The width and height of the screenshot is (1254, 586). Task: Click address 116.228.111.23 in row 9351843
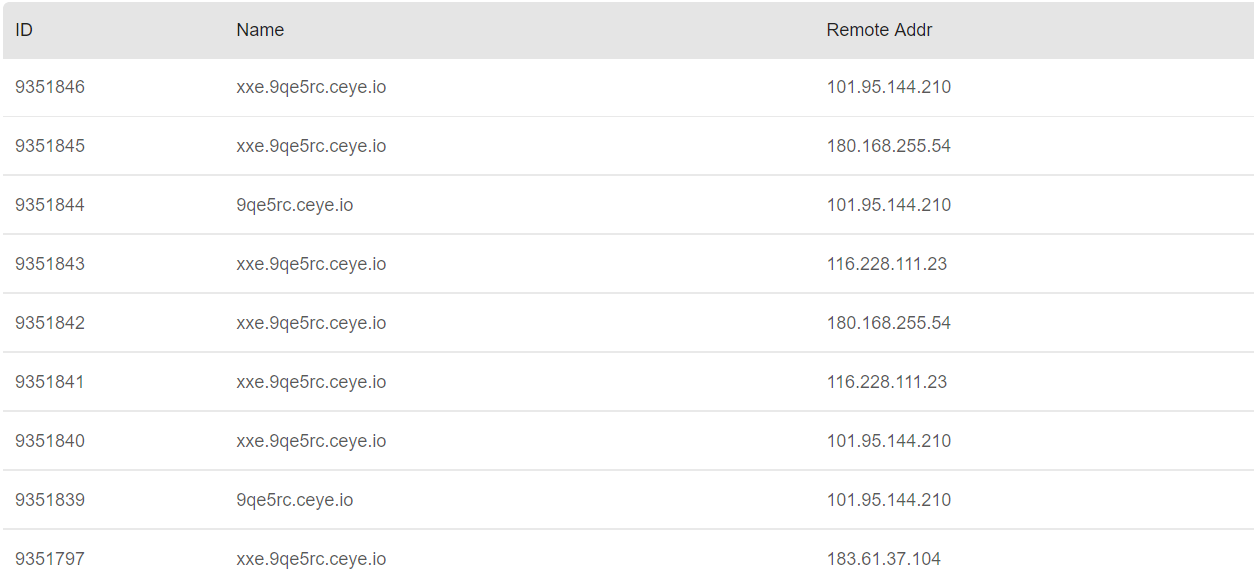(887, 264)
